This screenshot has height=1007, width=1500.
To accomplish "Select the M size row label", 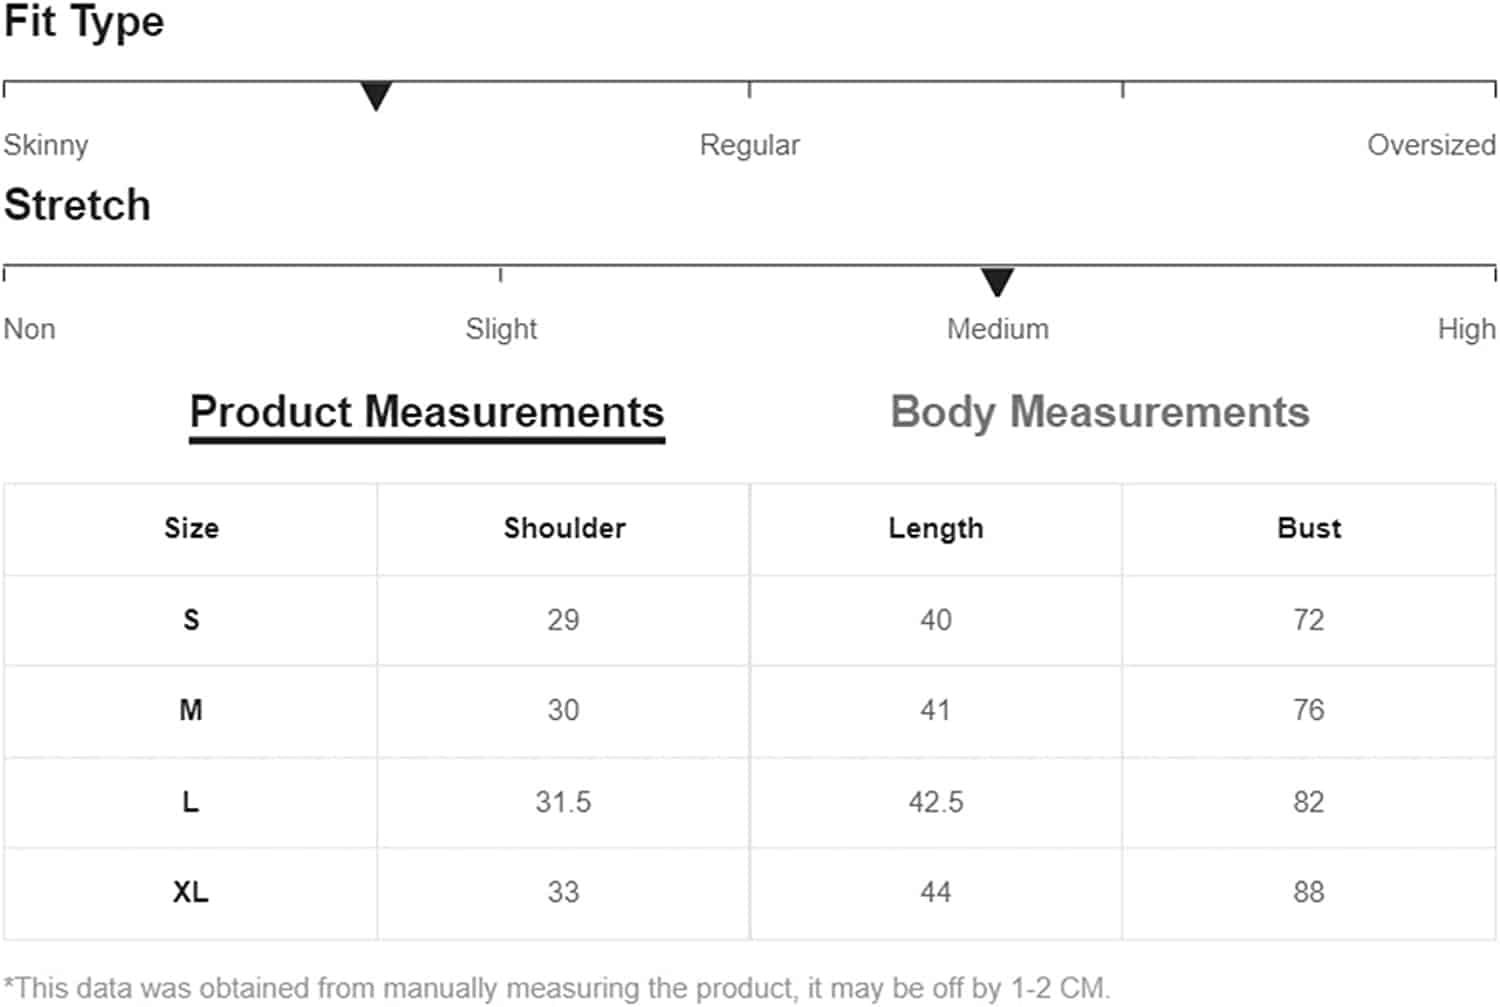I will pyautogui.click(x=191, y=710).
